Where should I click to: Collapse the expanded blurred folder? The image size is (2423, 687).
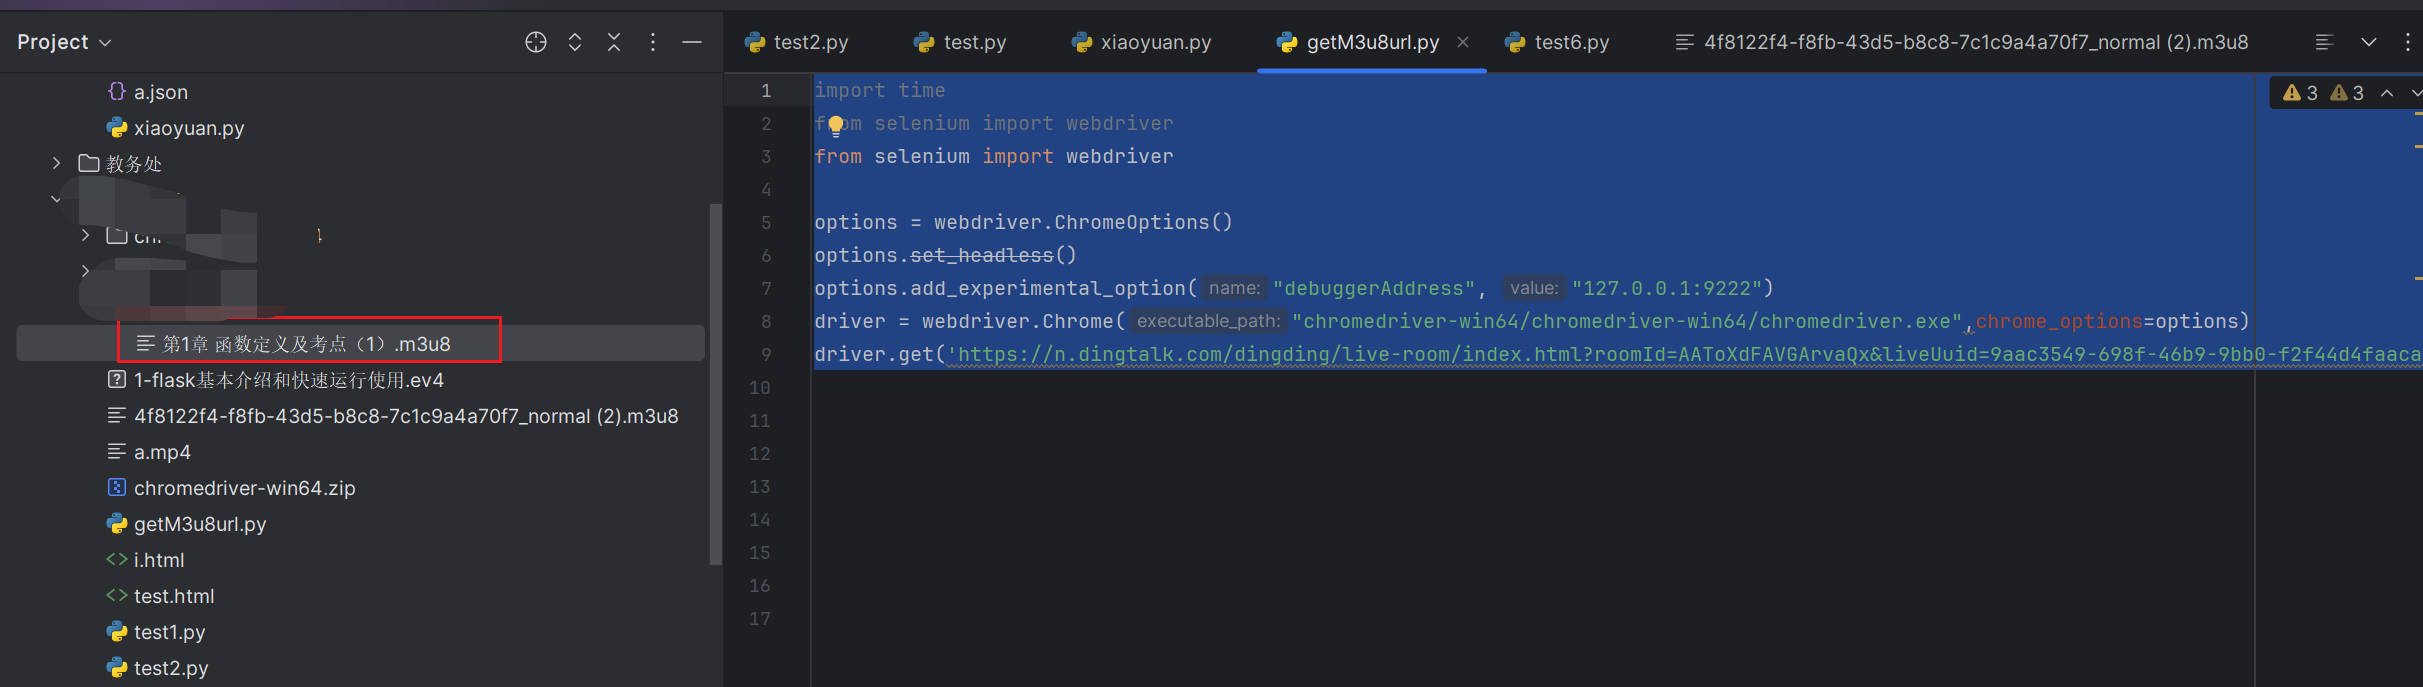tap(56, 199)
